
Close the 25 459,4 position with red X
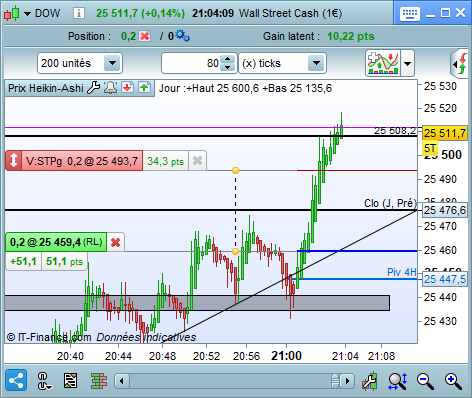[116, 242]
